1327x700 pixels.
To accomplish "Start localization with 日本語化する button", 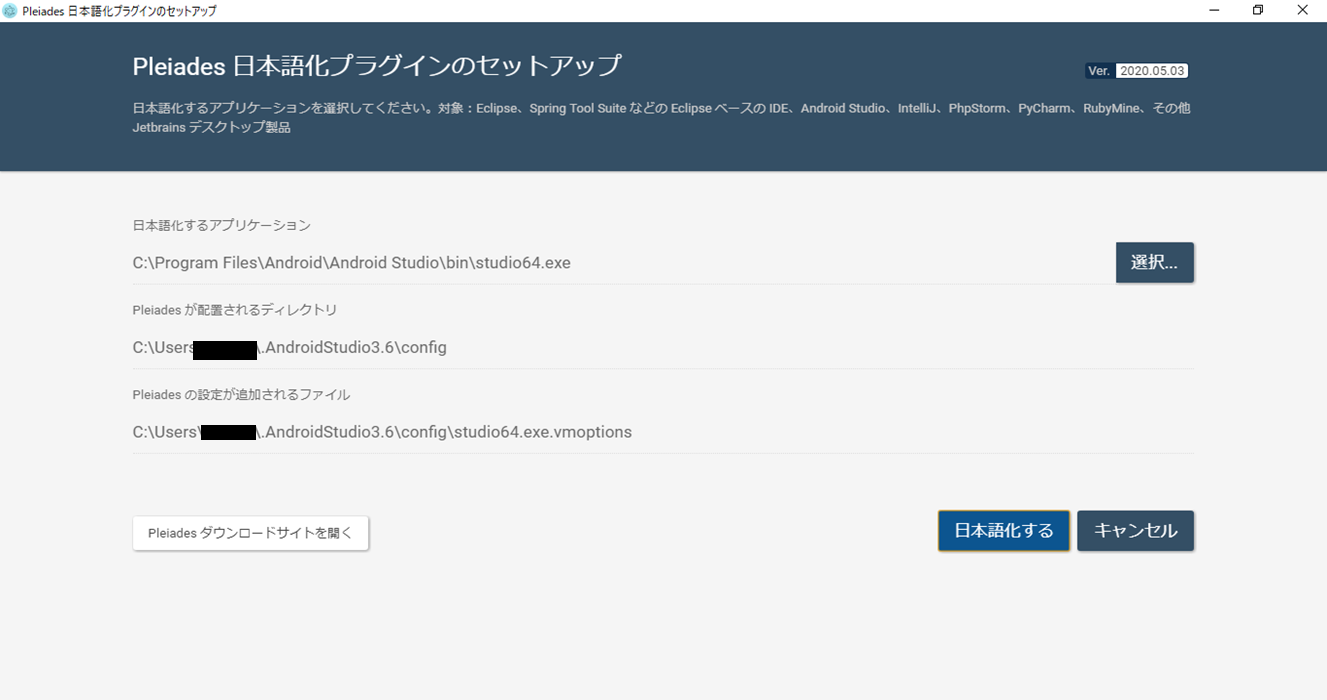I will [x=1004, y=531].
